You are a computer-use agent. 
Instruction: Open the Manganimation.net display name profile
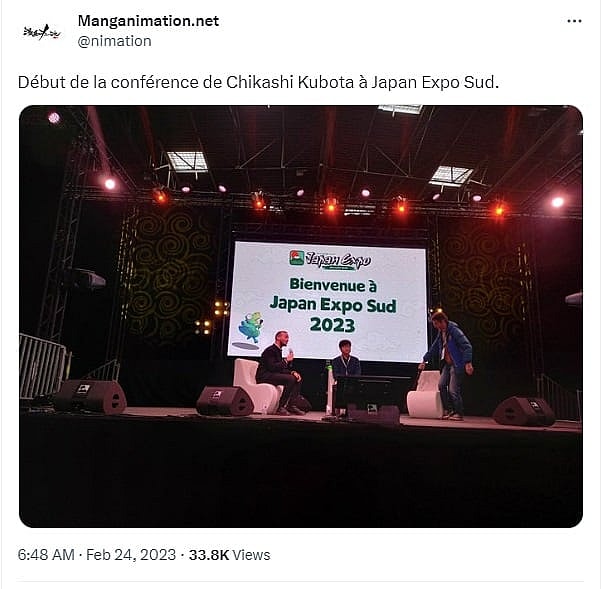(x=148, y=21)
